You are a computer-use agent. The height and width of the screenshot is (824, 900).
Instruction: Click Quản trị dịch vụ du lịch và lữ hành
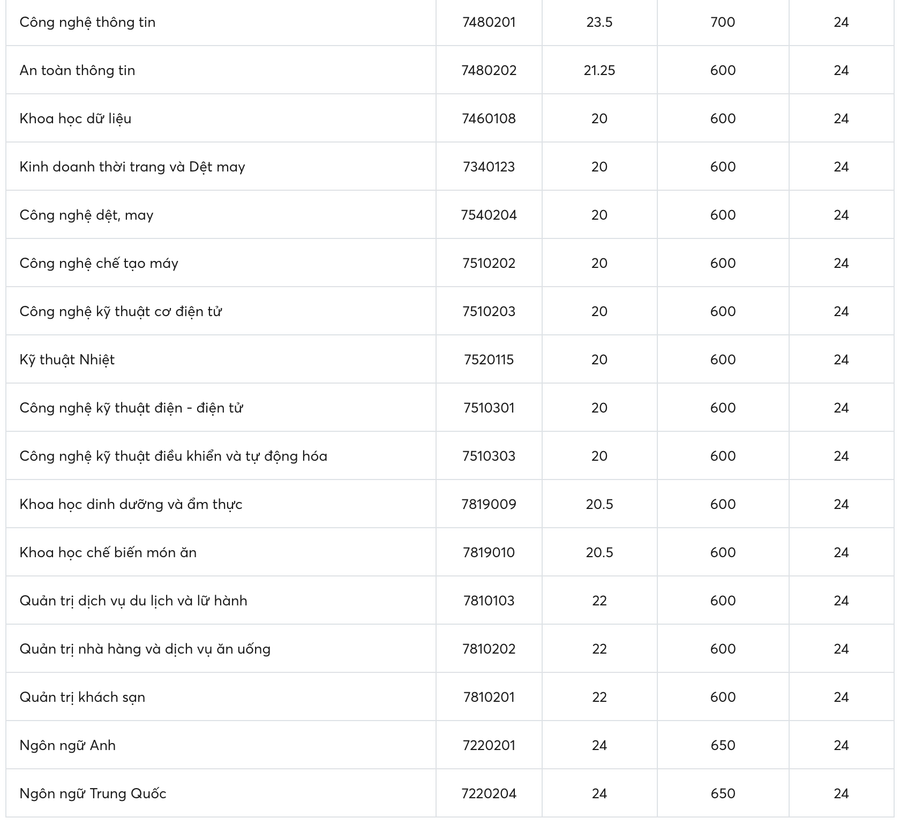133,601
